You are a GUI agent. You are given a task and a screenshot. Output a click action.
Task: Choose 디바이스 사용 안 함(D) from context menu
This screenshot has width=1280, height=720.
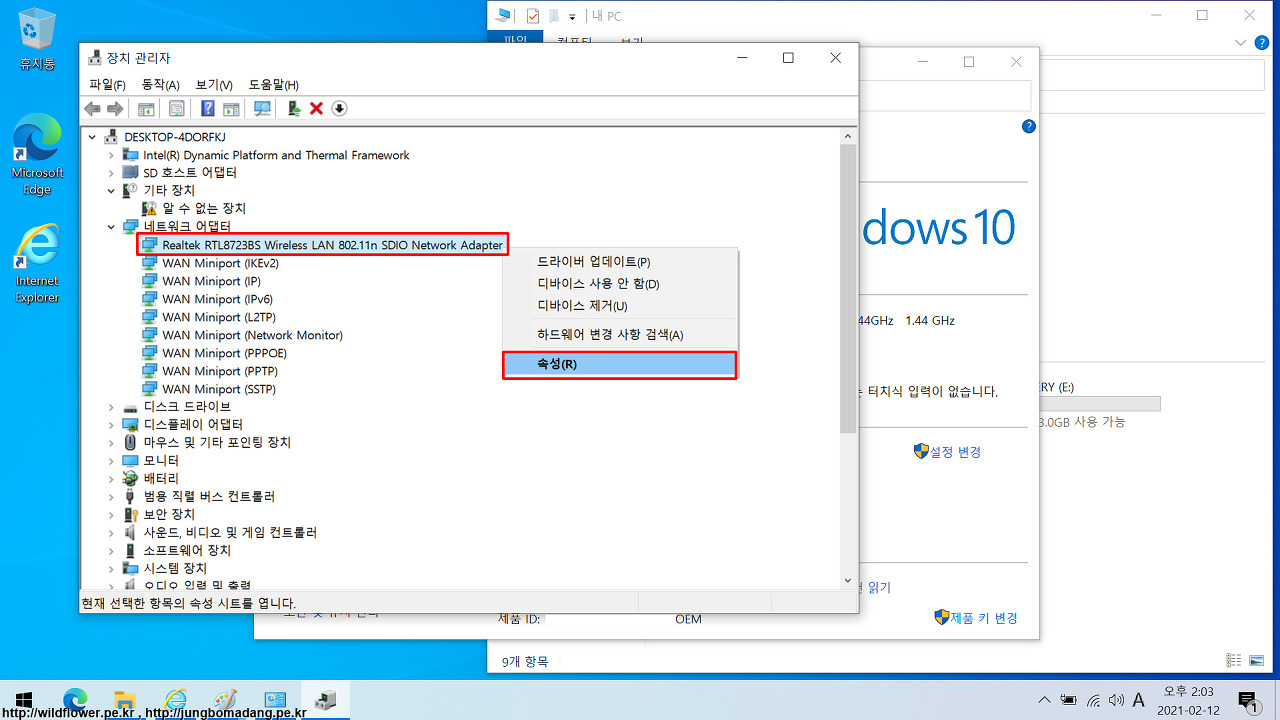tap(619, 284)
